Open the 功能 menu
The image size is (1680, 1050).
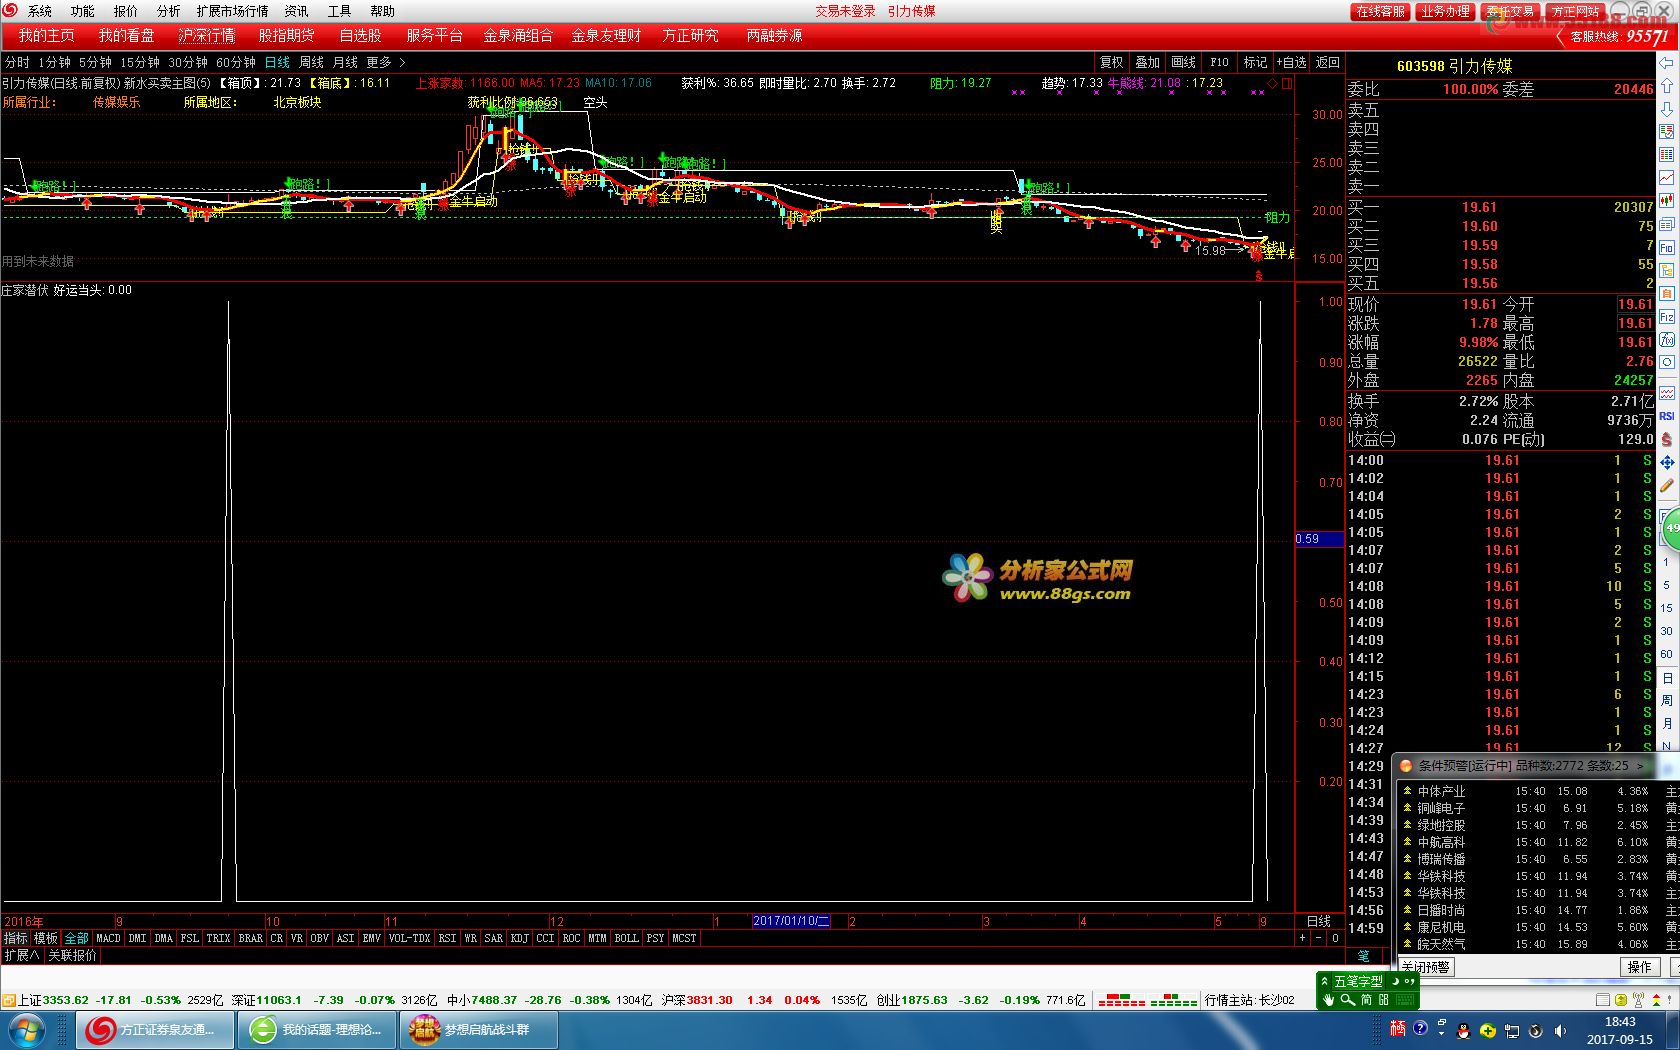83,11
